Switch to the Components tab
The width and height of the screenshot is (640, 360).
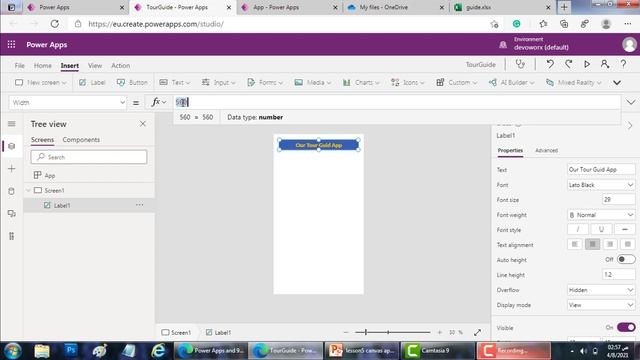(81, 140)
